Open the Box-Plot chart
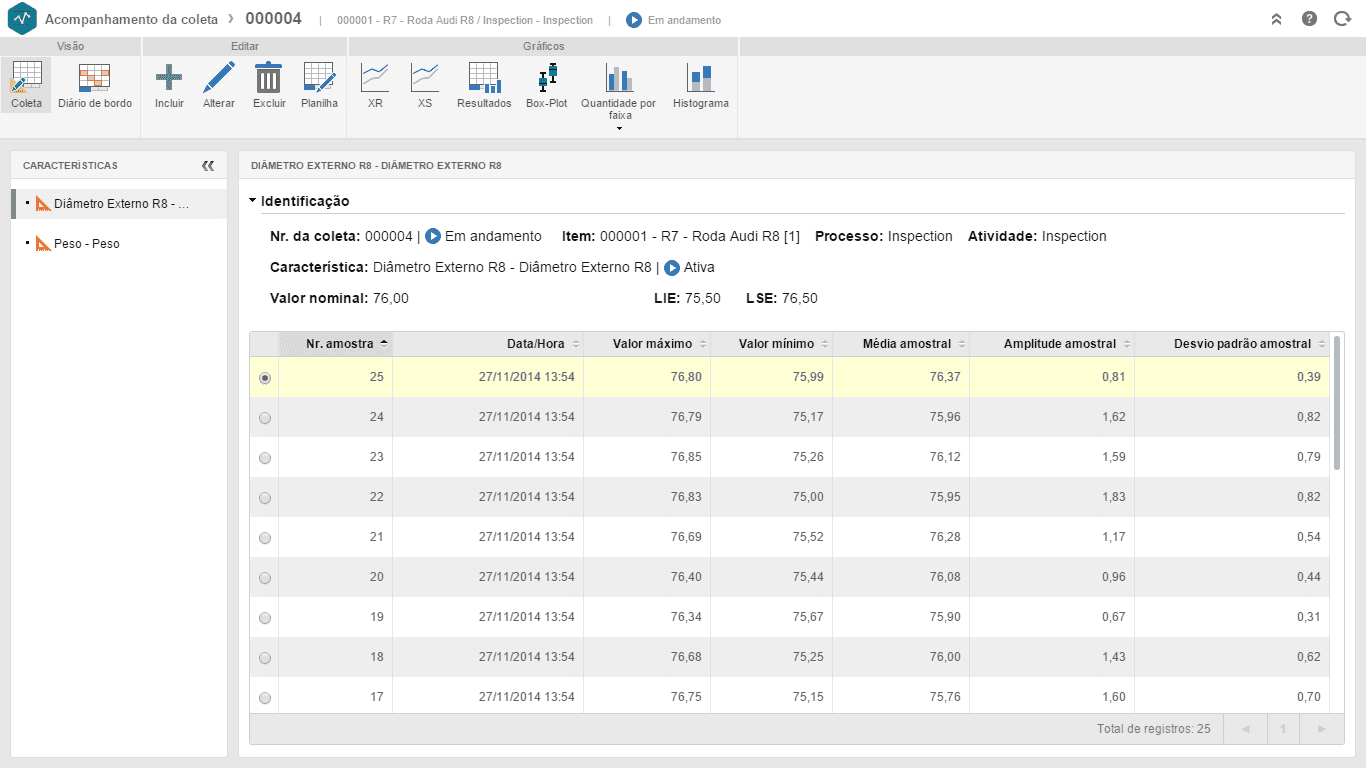 point(547,85)
